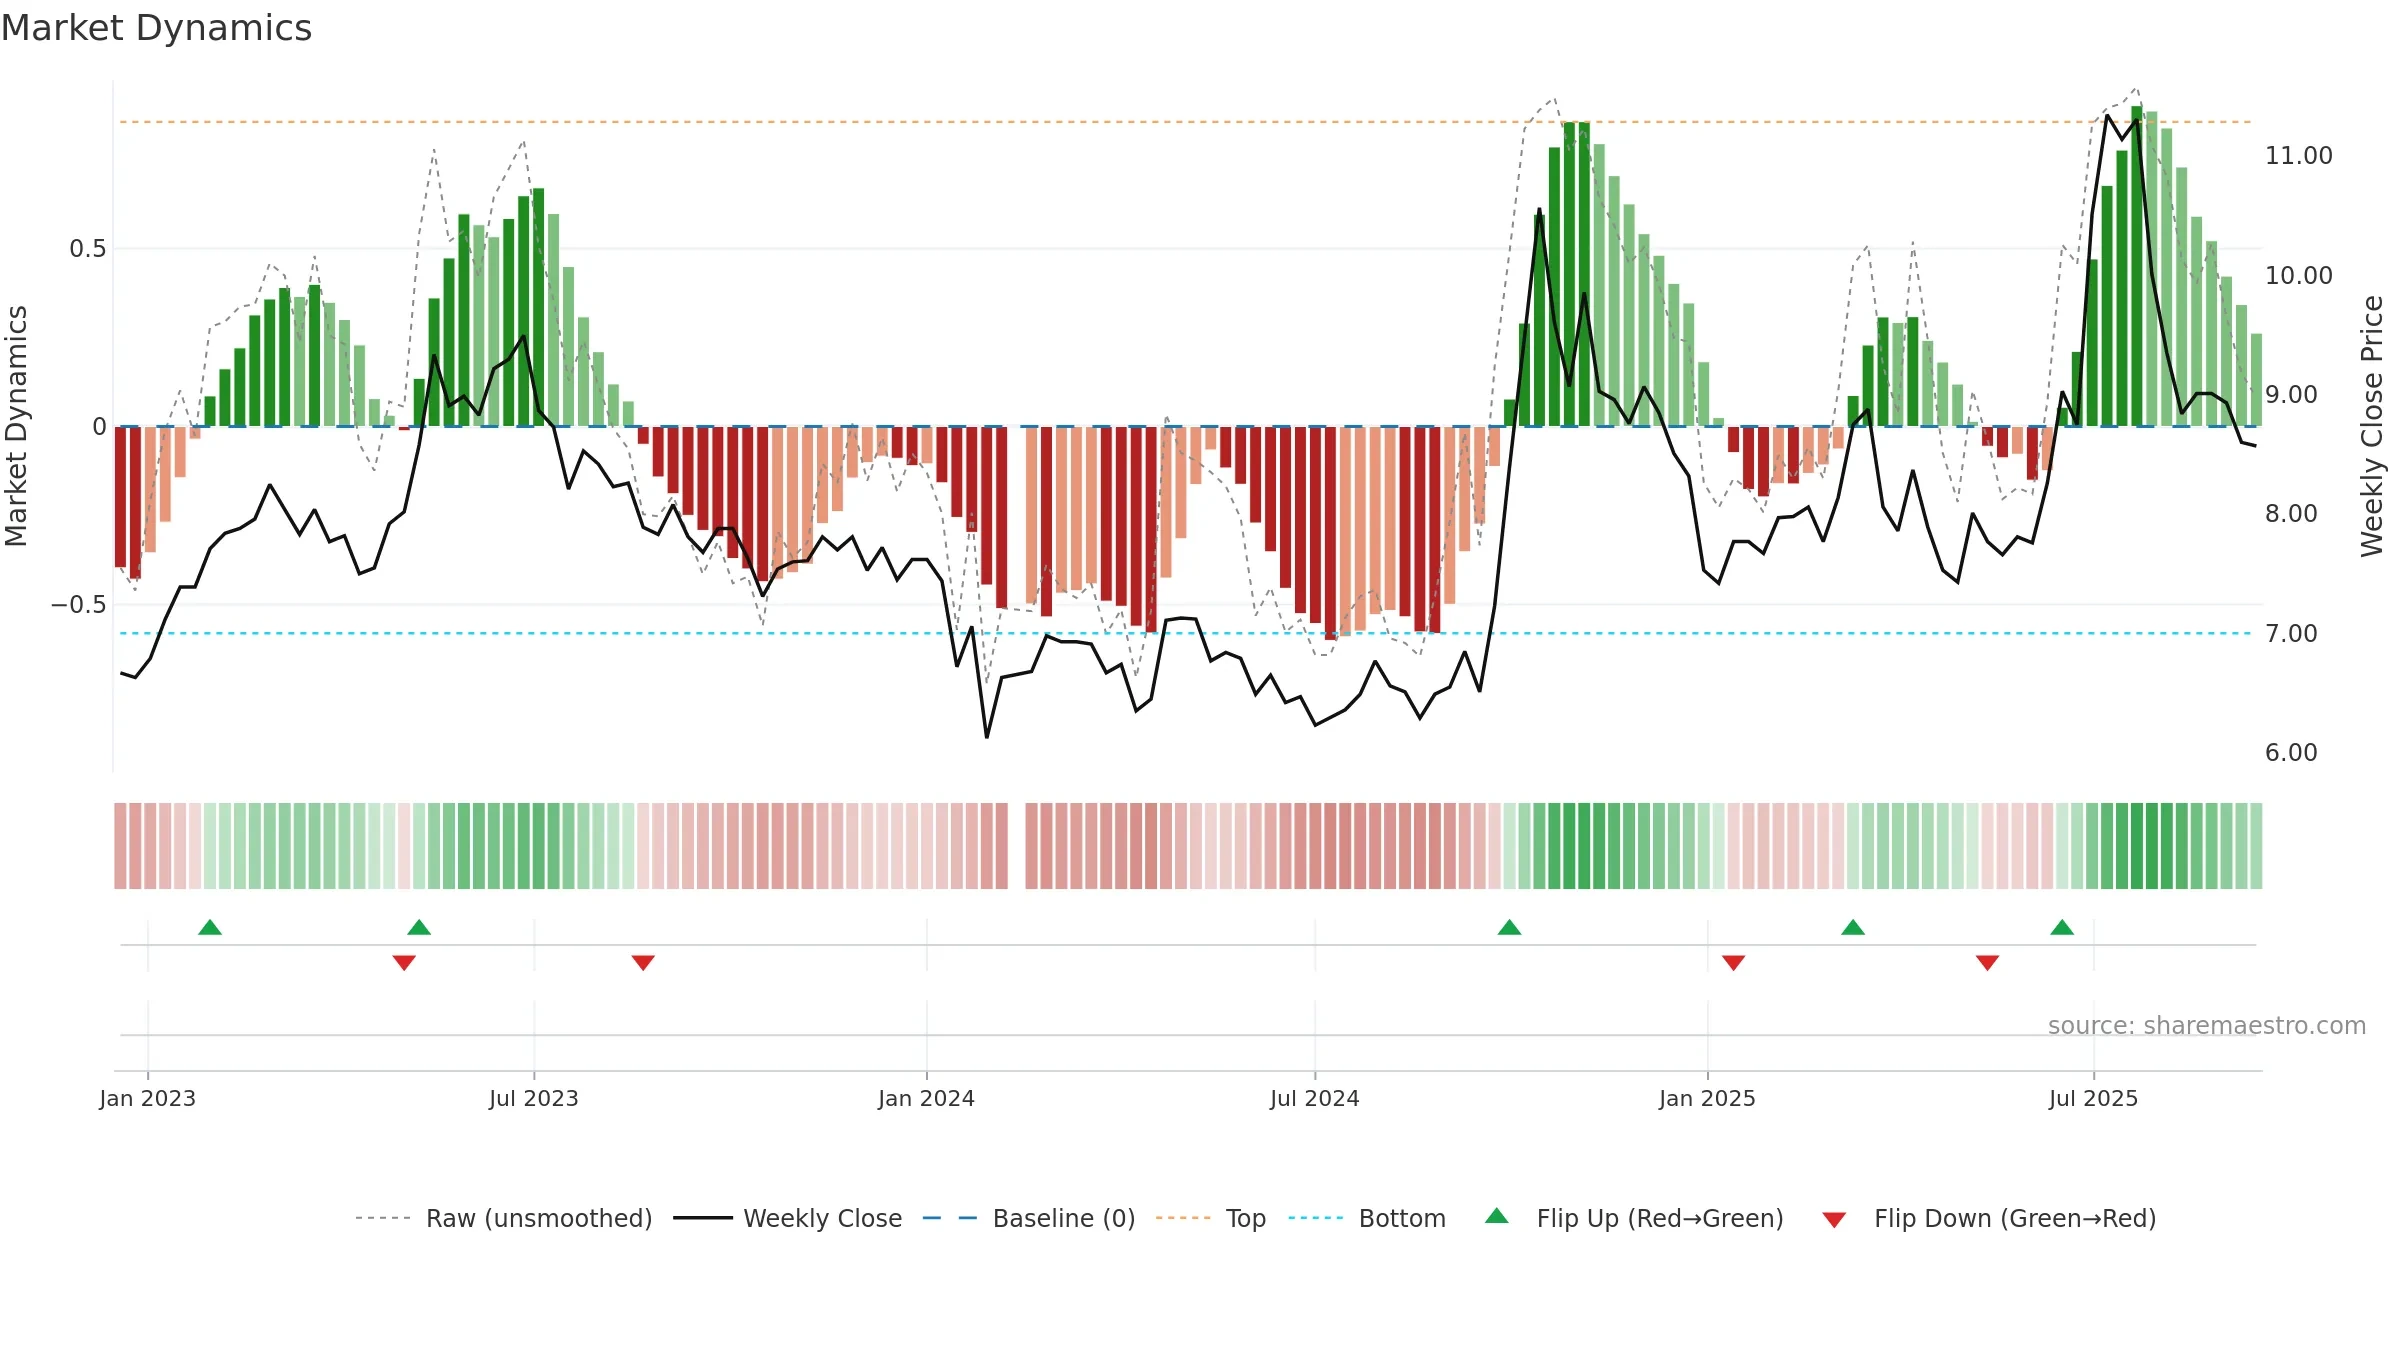Click the Jan 2023 x-axis label
Image resolution: width=2400 pixels, height=1350 pixels.
(148, 1098)
